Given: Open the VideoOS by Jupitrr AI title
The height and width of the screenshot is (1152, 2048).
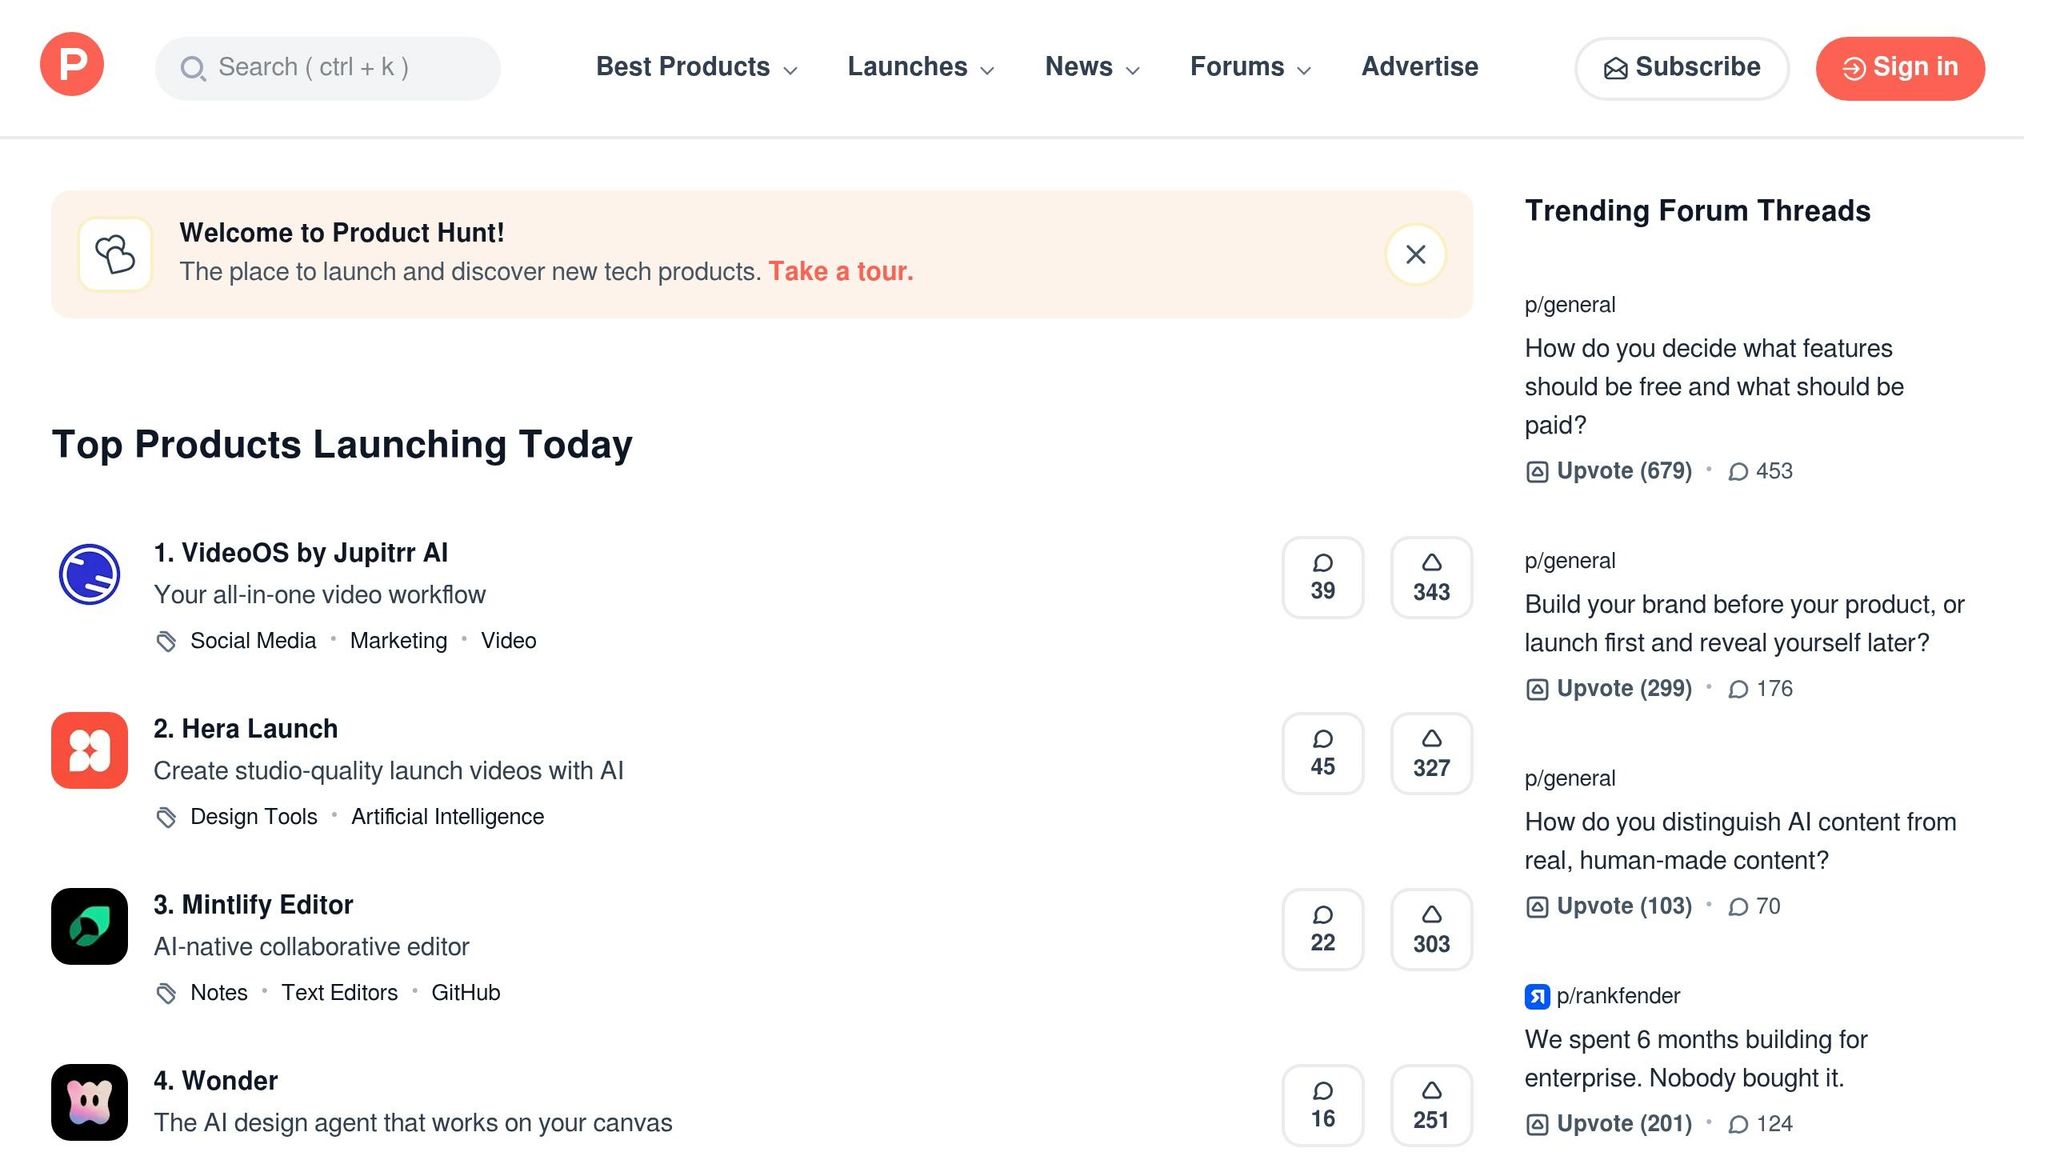Looking at the screenshot, I should tap(300, 553).
